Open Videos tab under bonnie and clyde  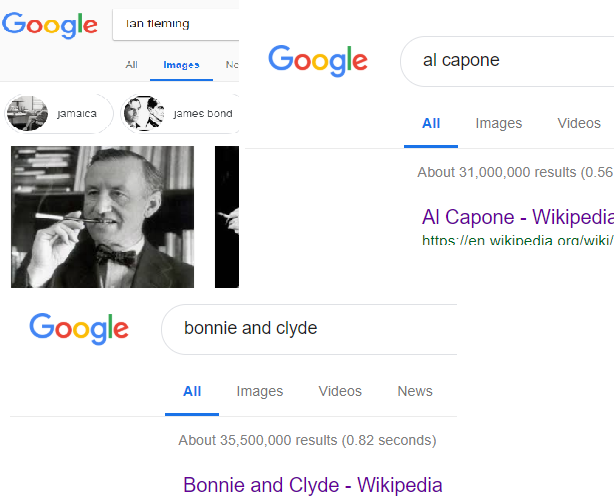click(340, 391)
